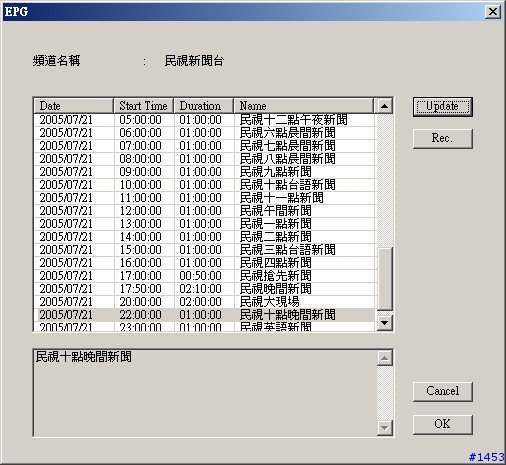The height and width of the screenshot is (465, 506).
Task: Click the description text 民視十點晚間新聞 in the lower box
Action: pos(84,357)
